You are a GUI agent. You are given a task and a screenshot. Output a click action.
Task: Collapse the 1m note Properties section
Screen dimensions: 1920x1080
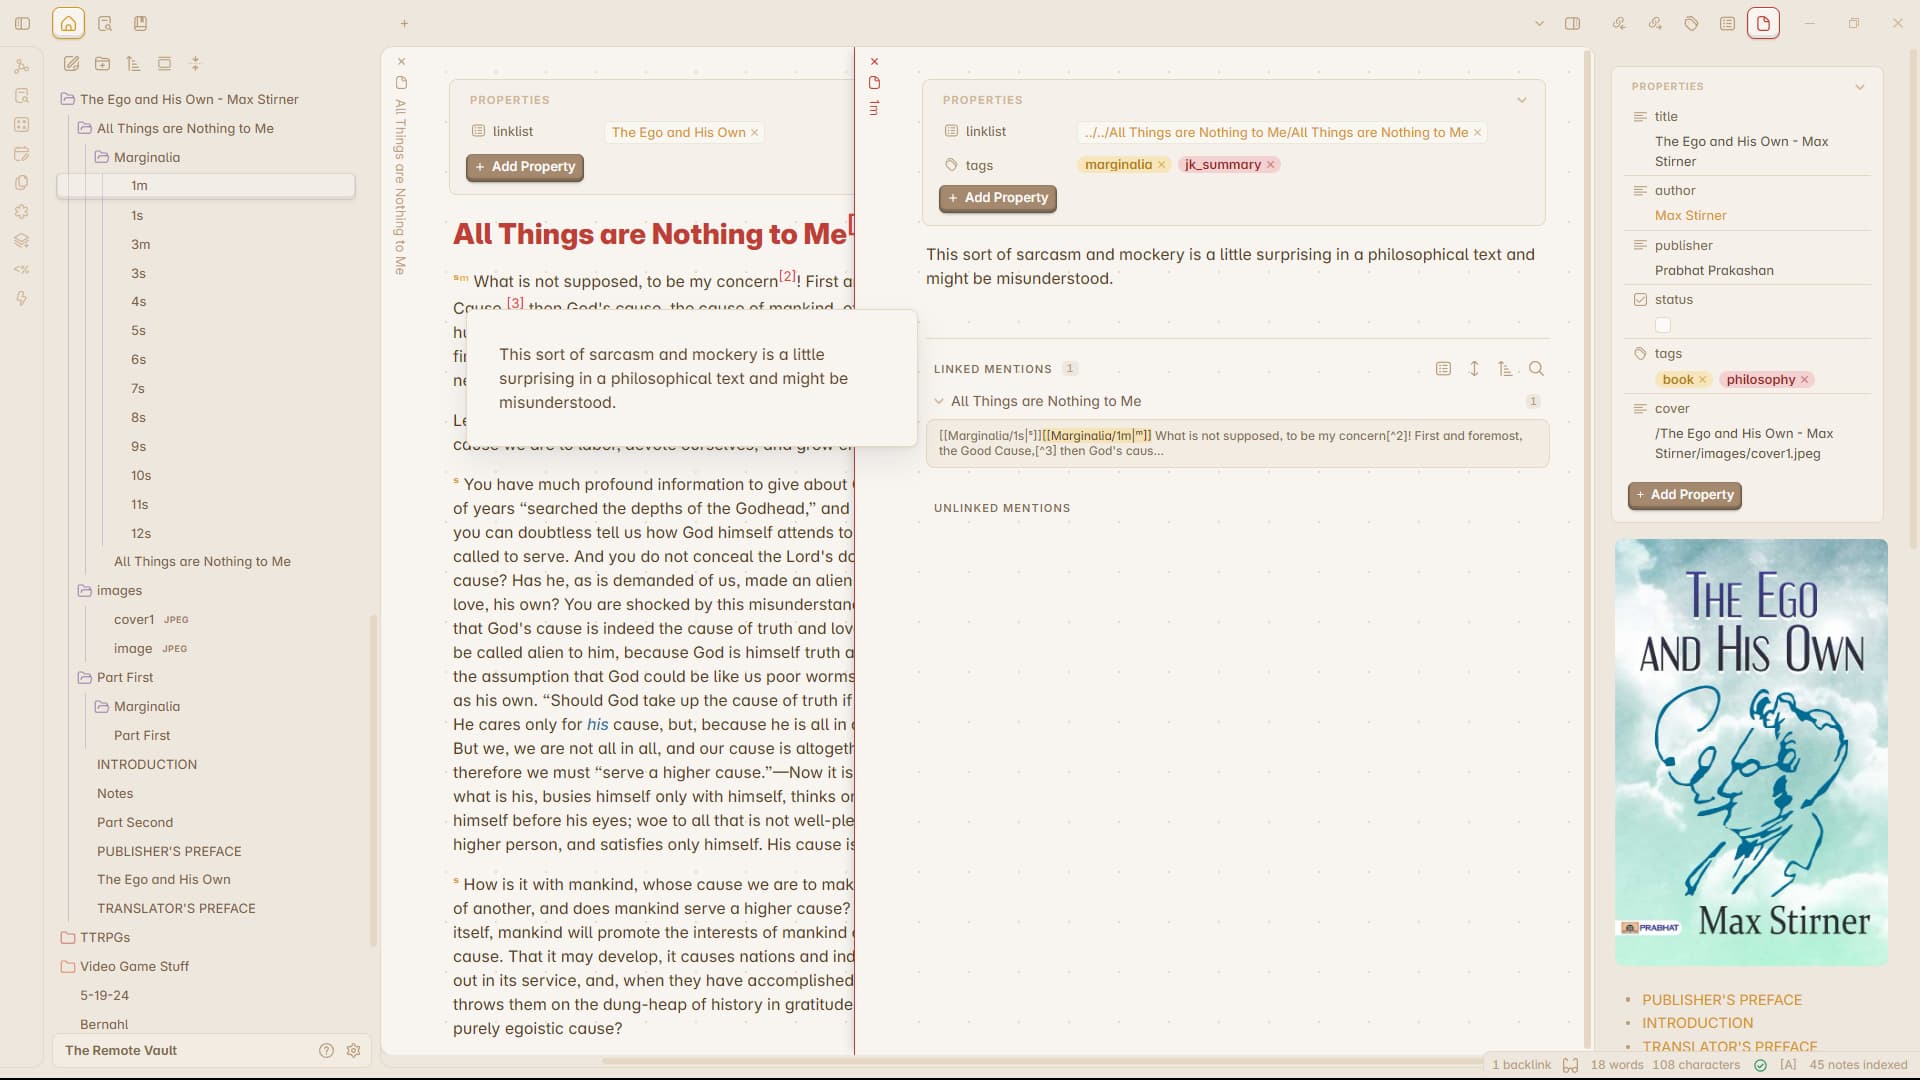click(x=1522, y=100)
